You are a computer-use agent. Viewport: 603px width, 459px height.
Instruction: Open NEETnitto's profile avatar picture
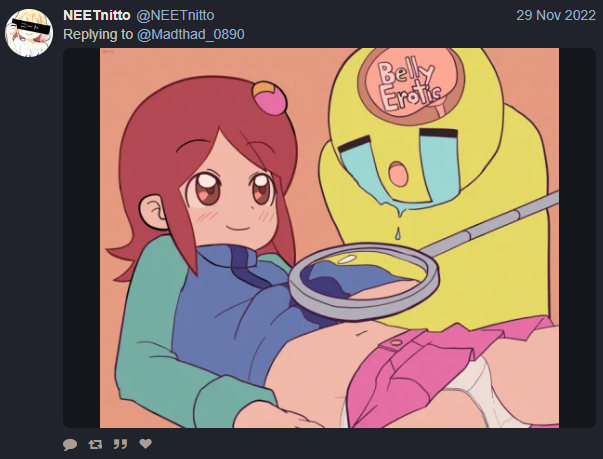pos(29,33)
